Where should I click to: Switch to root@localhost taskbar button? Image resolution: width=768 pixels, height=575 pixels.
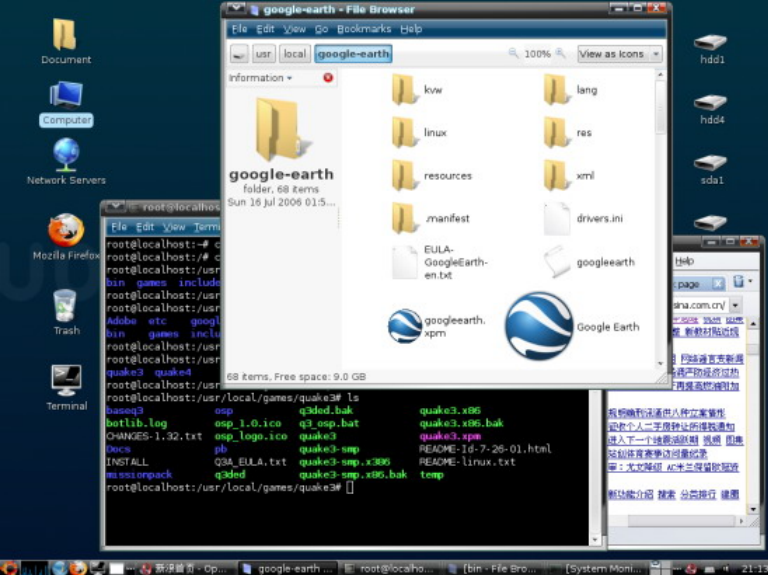pyautogui.click(x=389, y=569)
